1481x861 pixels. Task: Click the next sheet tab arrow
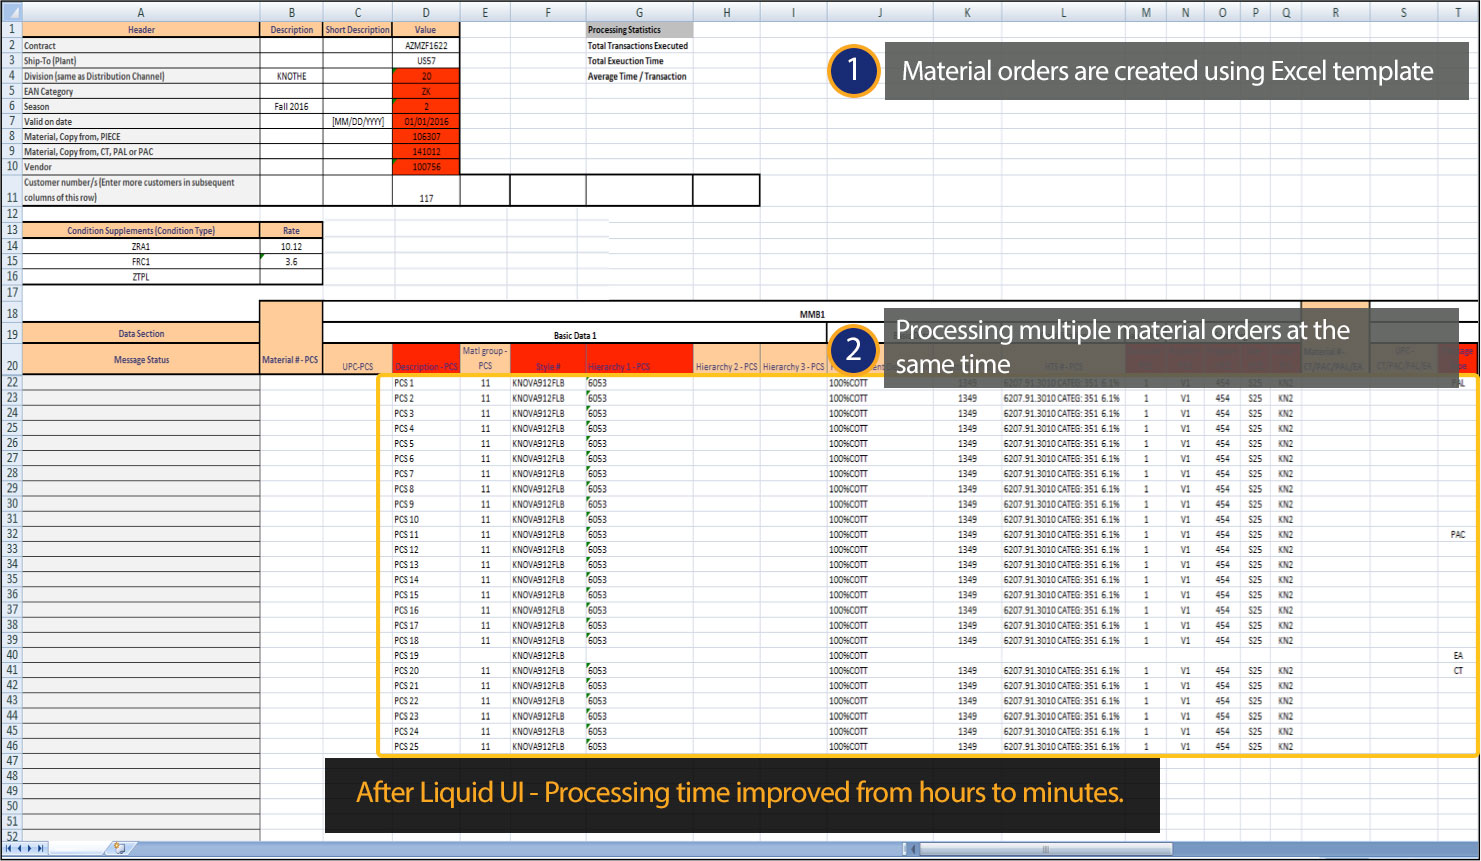[30, 849]
